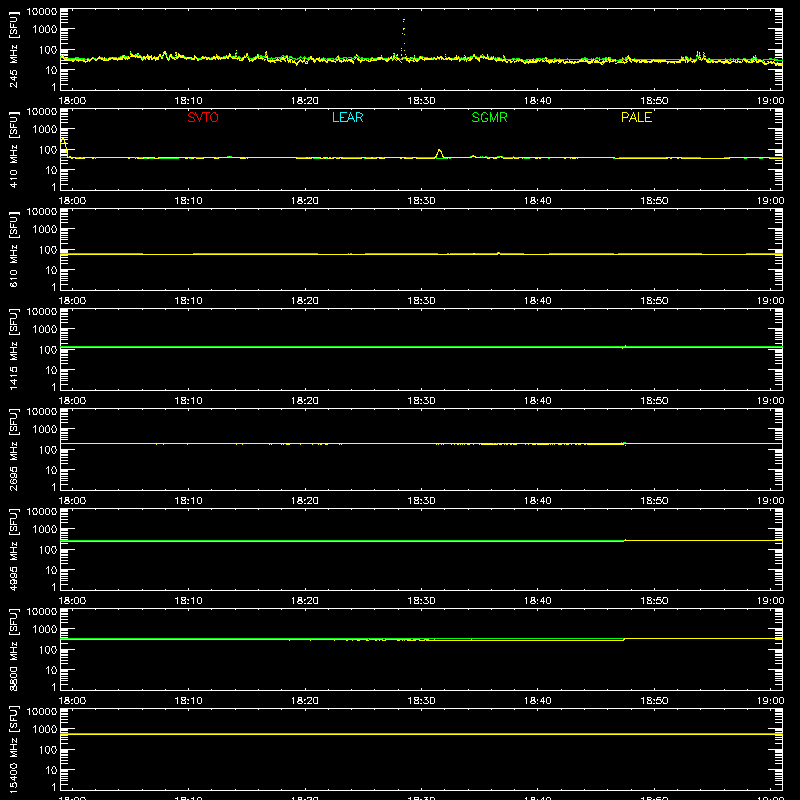Click 18:10 tick label under 410 MHz plot
Image resolution: width=800 pixels, height=800 pixels.
[188, 201]
